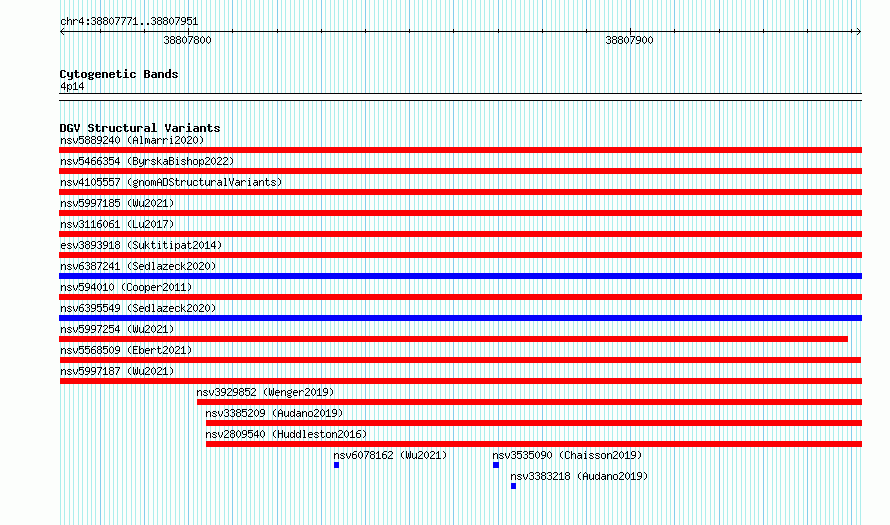Image resolution: width=890 pixels, height=525 pixels.
Task: Select the red bar under nsv2809540
Action: [x=534, y=444]
